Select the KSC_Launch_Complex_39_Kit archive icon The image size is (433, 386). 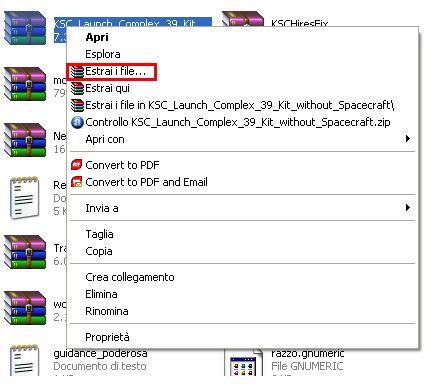tap(25, 28)
